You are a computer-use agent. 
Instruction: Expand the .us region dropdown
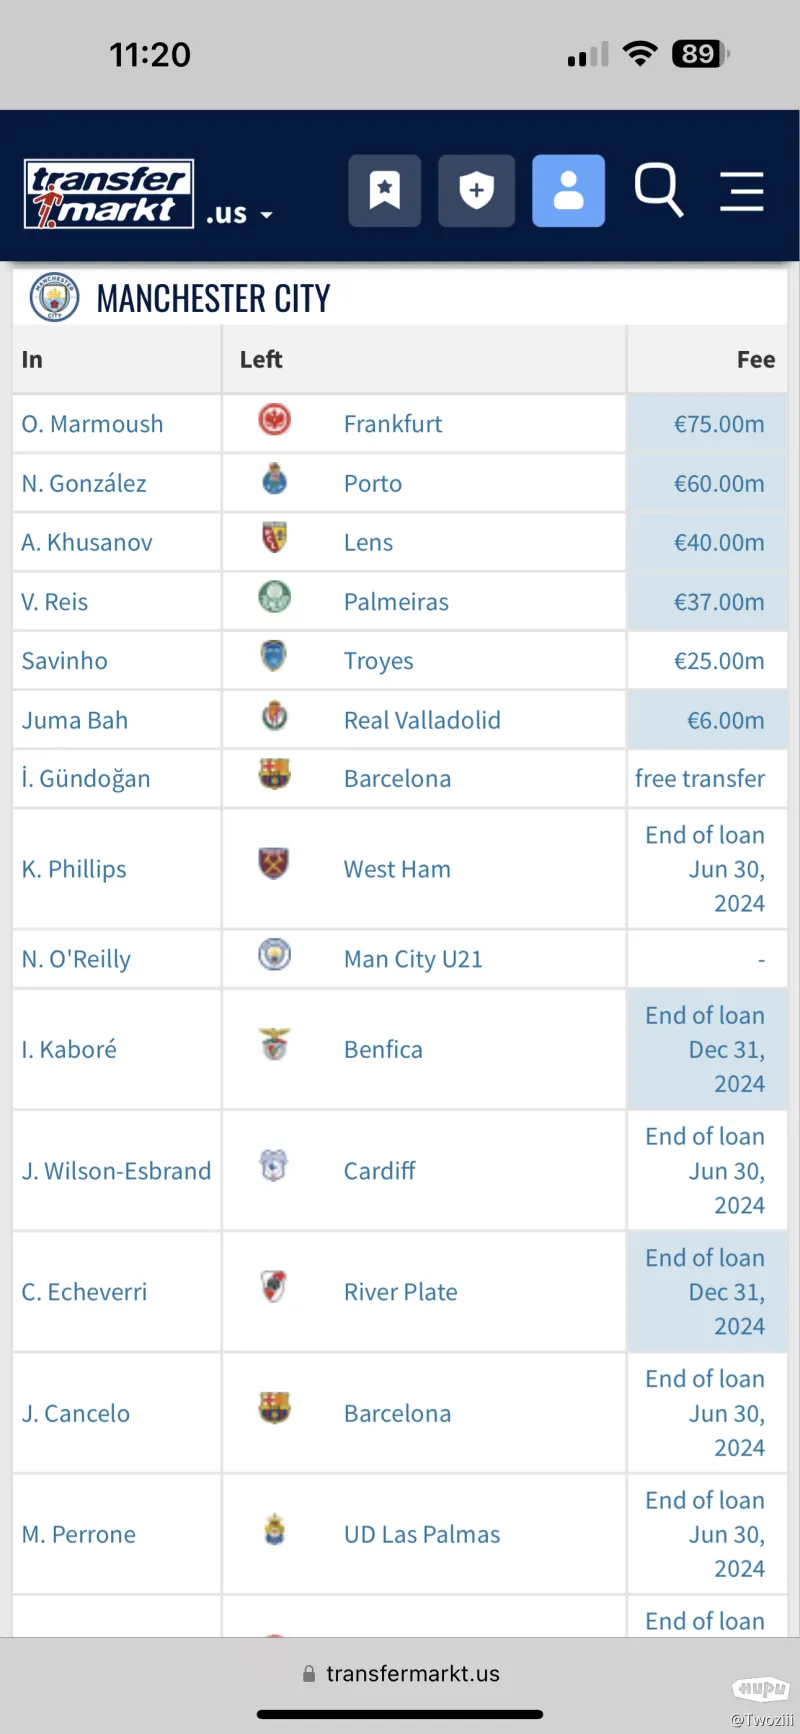(240, 214)
